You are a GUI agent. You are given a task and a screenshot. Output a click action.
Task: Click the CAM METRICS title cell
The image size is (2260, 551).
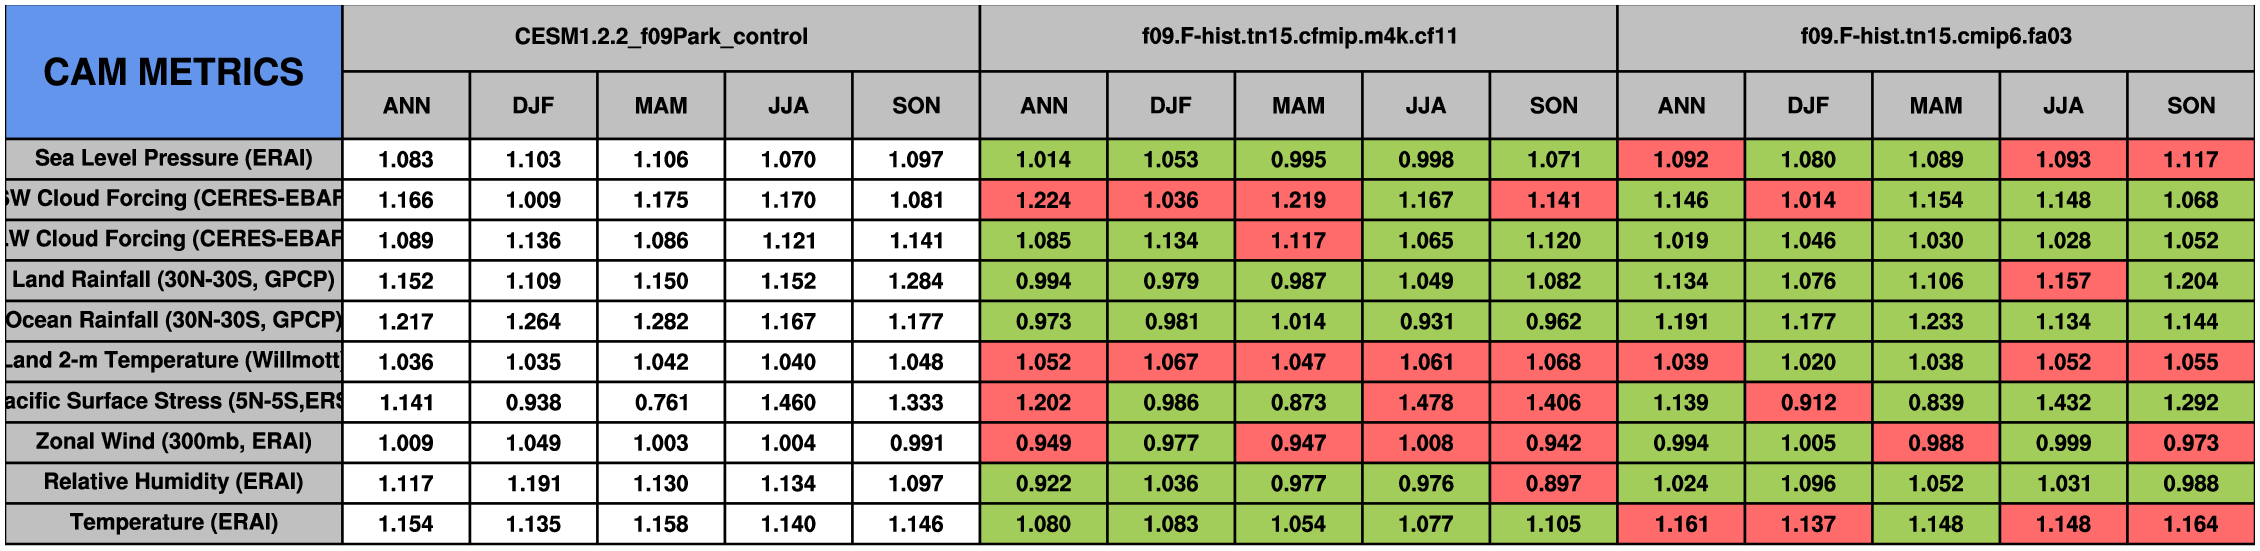pos(174,72)
